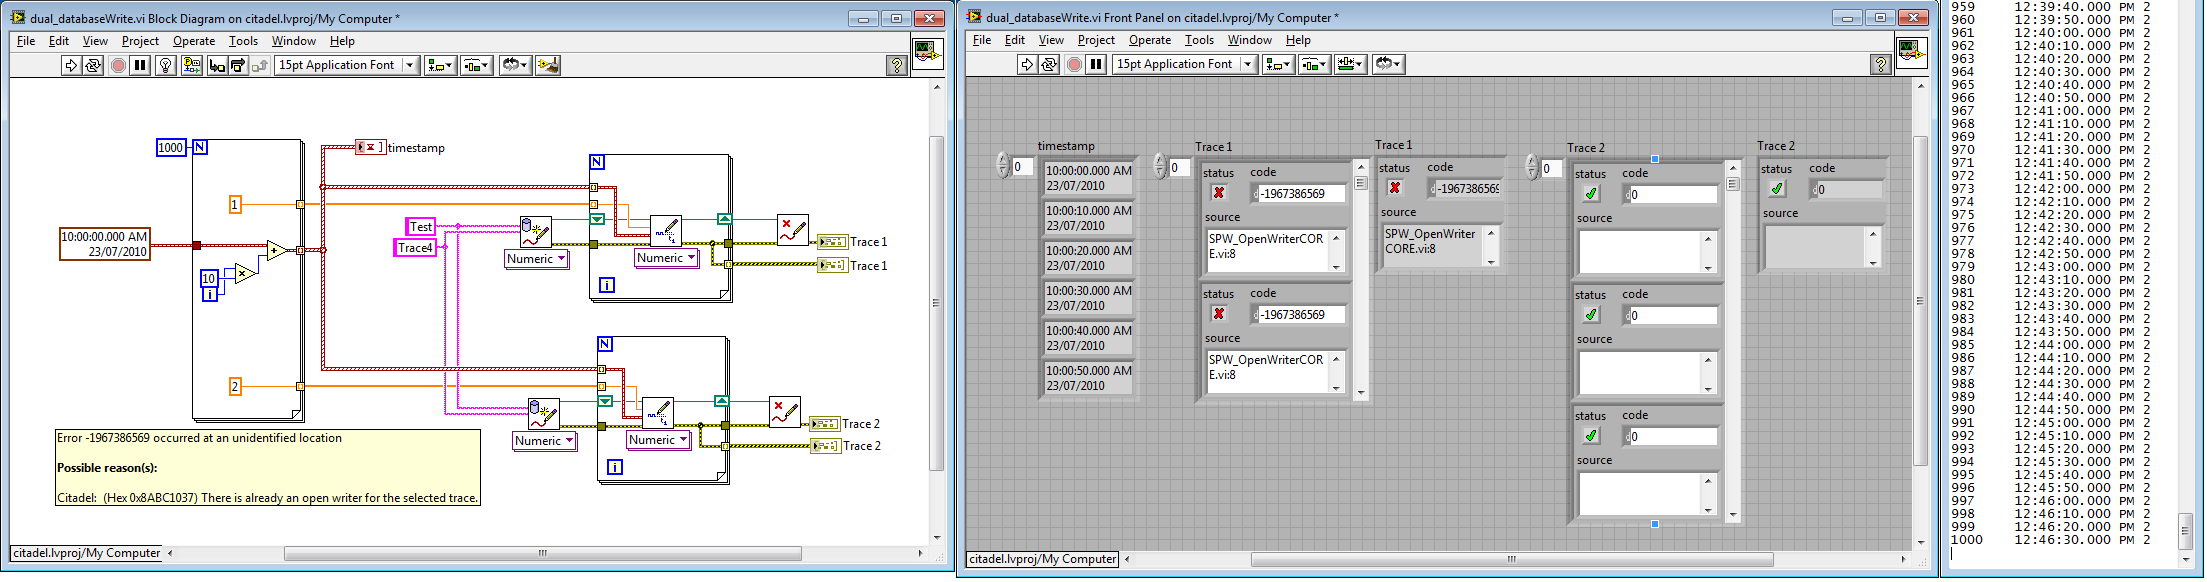Open the upper Numeric selector beside Test constant
The height and width of the screenshot is (582, 2207).
(x=537, y=259)
